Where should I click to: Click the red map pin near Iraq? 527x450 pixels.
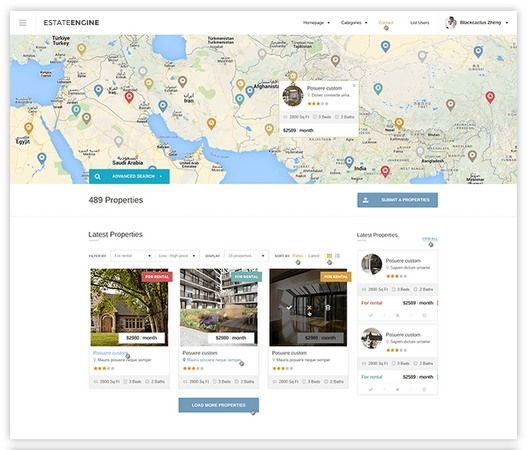click(129, 97)
